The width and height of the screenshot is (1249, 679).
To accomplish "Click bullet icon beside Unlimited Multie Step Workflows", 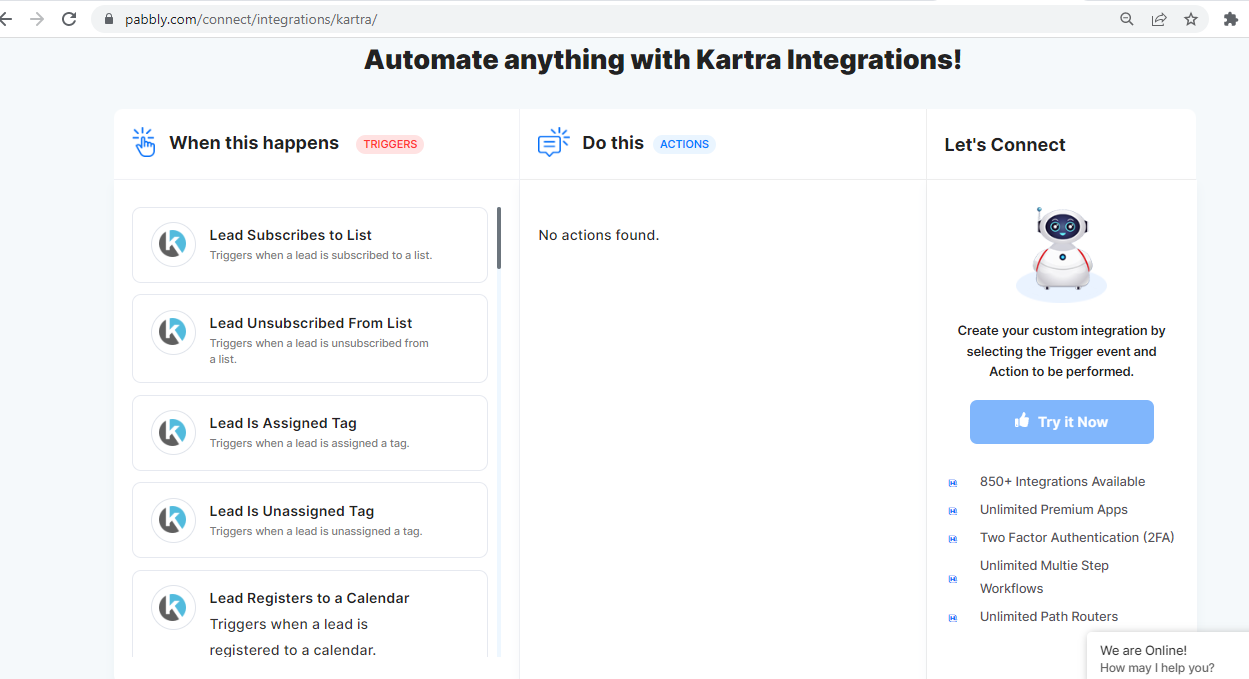I will [x=952, y=579].
